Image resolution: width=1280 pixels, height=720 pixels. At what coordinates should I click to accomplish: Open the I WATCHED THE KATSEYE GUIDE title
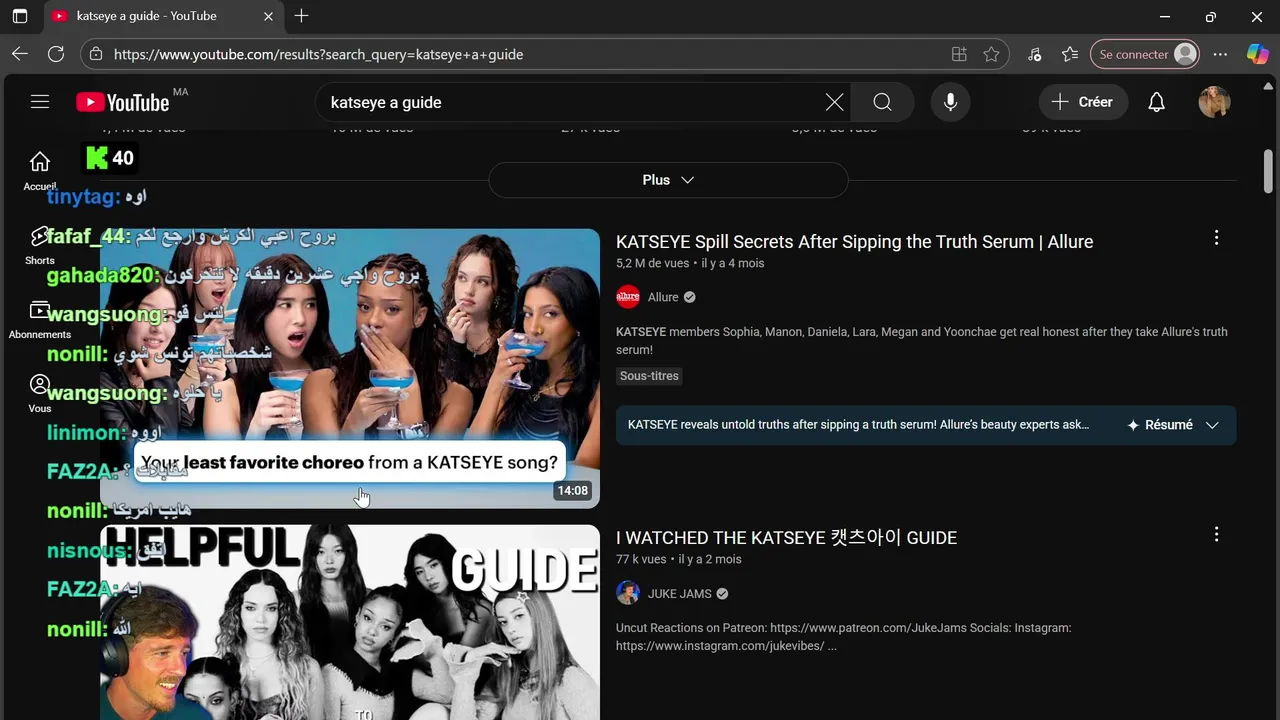[x=786, y=537]
